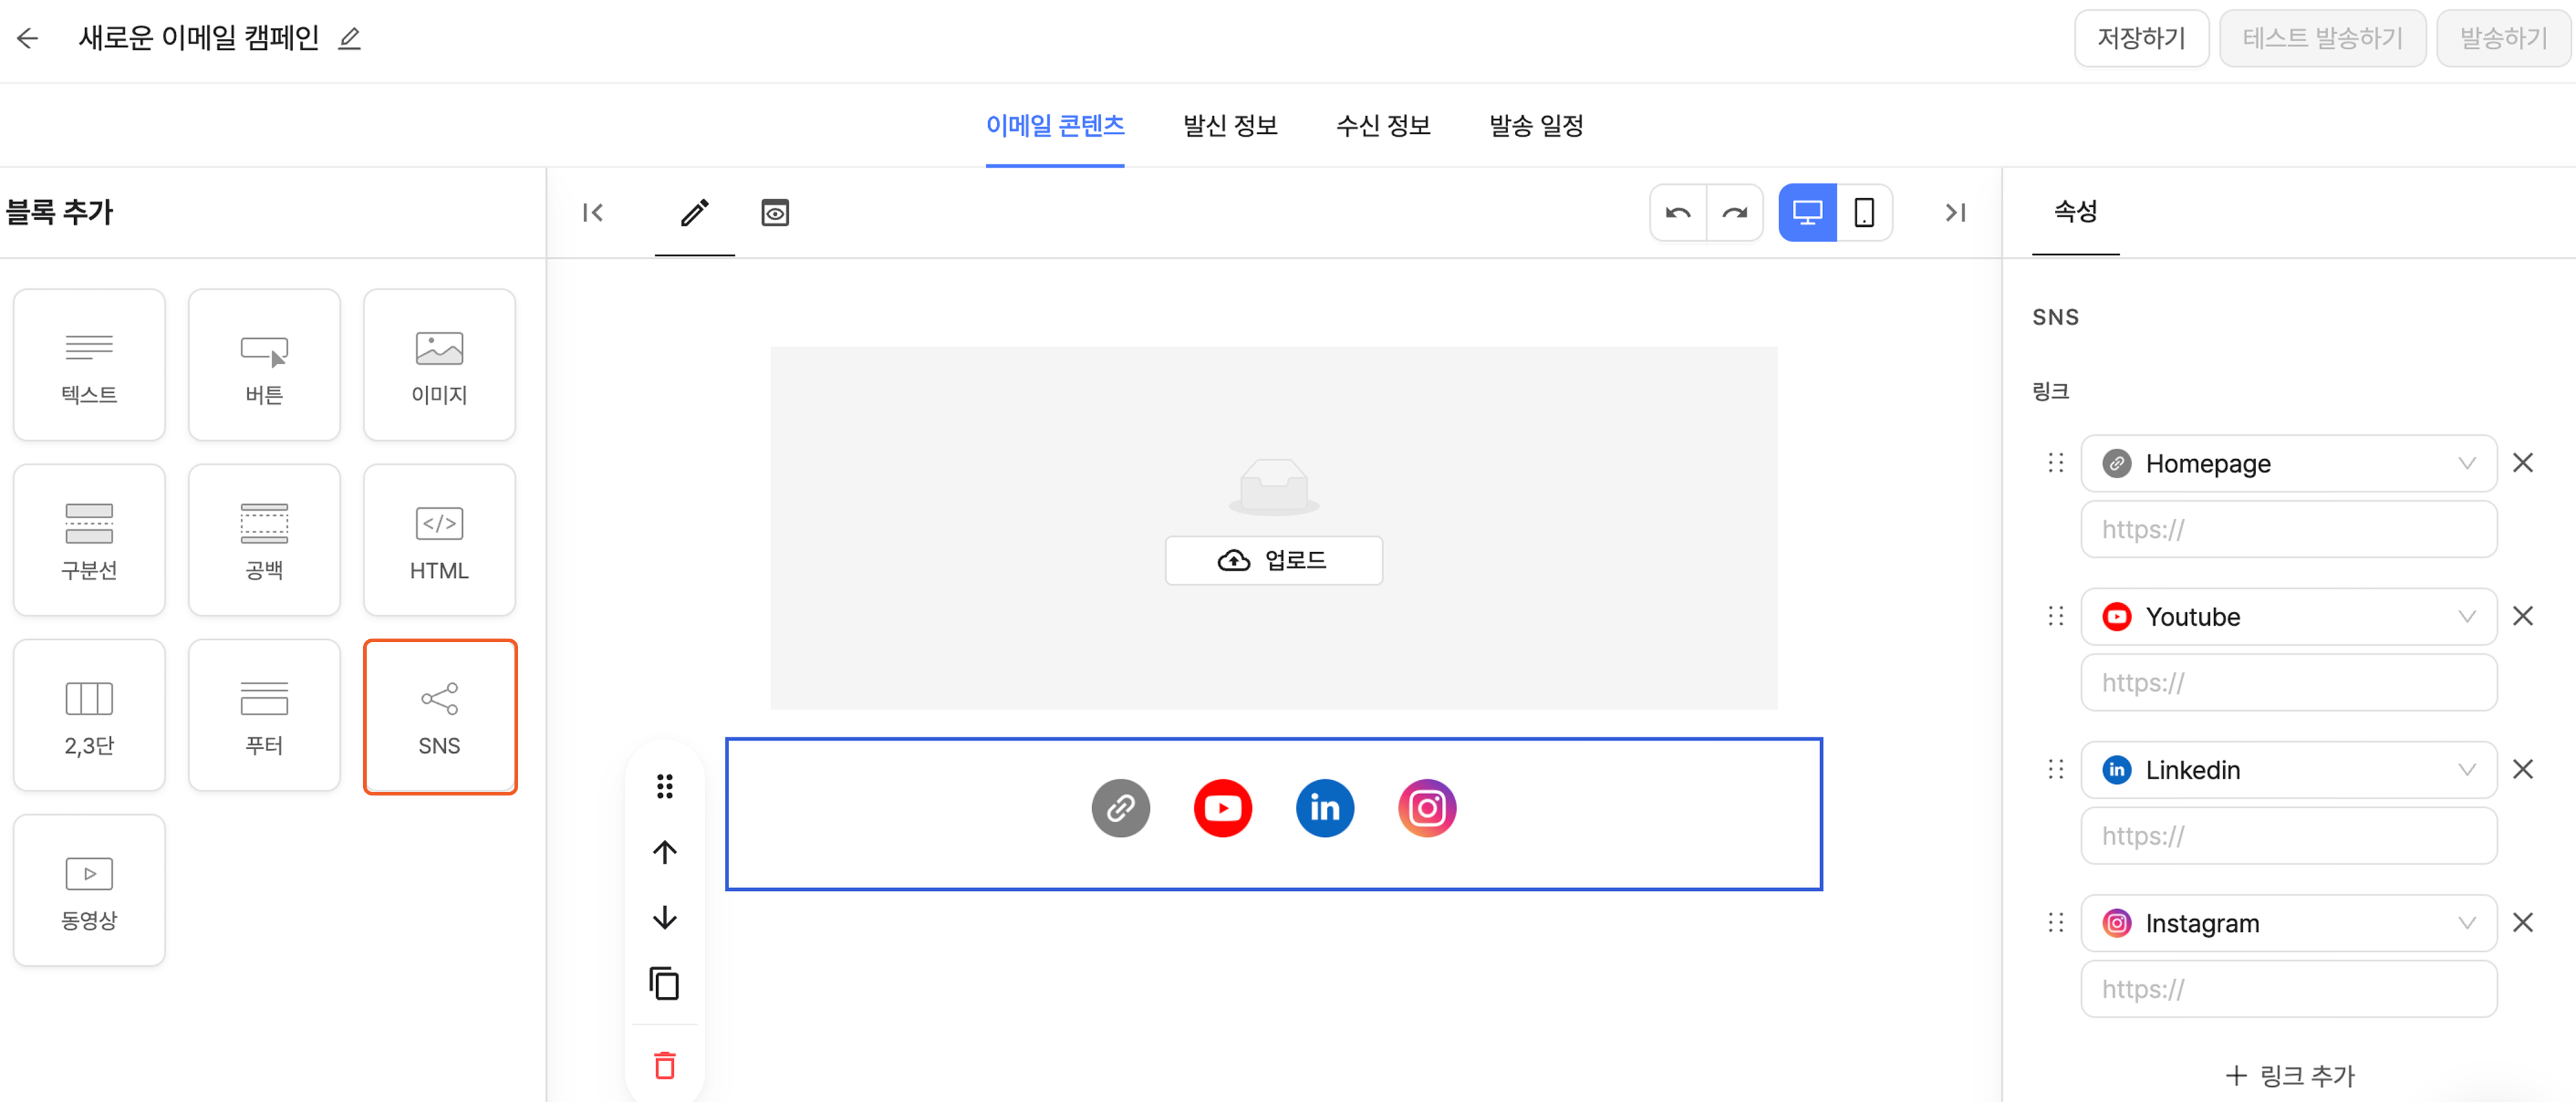Screen dimensions: 2576x1102
Task: Click the 저장하기 save button
Action: click(2140, 39)
